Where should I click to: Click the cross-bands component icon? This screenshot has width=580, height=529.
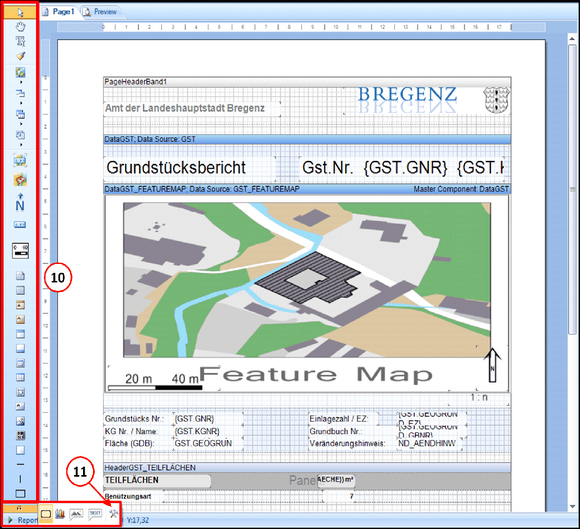click(20, 114)
